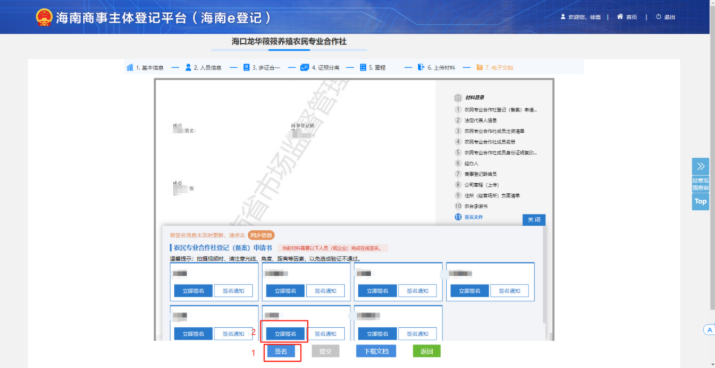Click 签名通知 in second card of bottom row
Image resolution: width=715 pixels, height=368 pixels.
point(326,334)
